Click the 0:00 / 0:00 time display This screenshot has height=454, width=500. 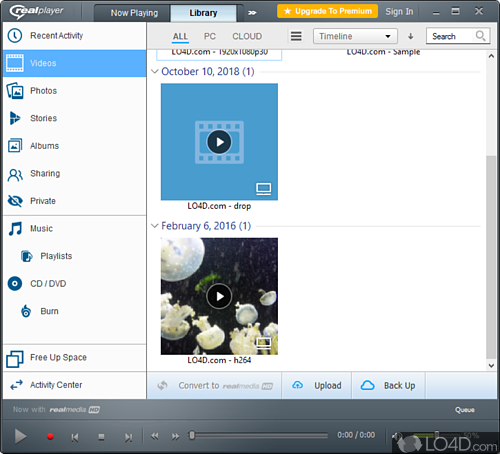356,435
